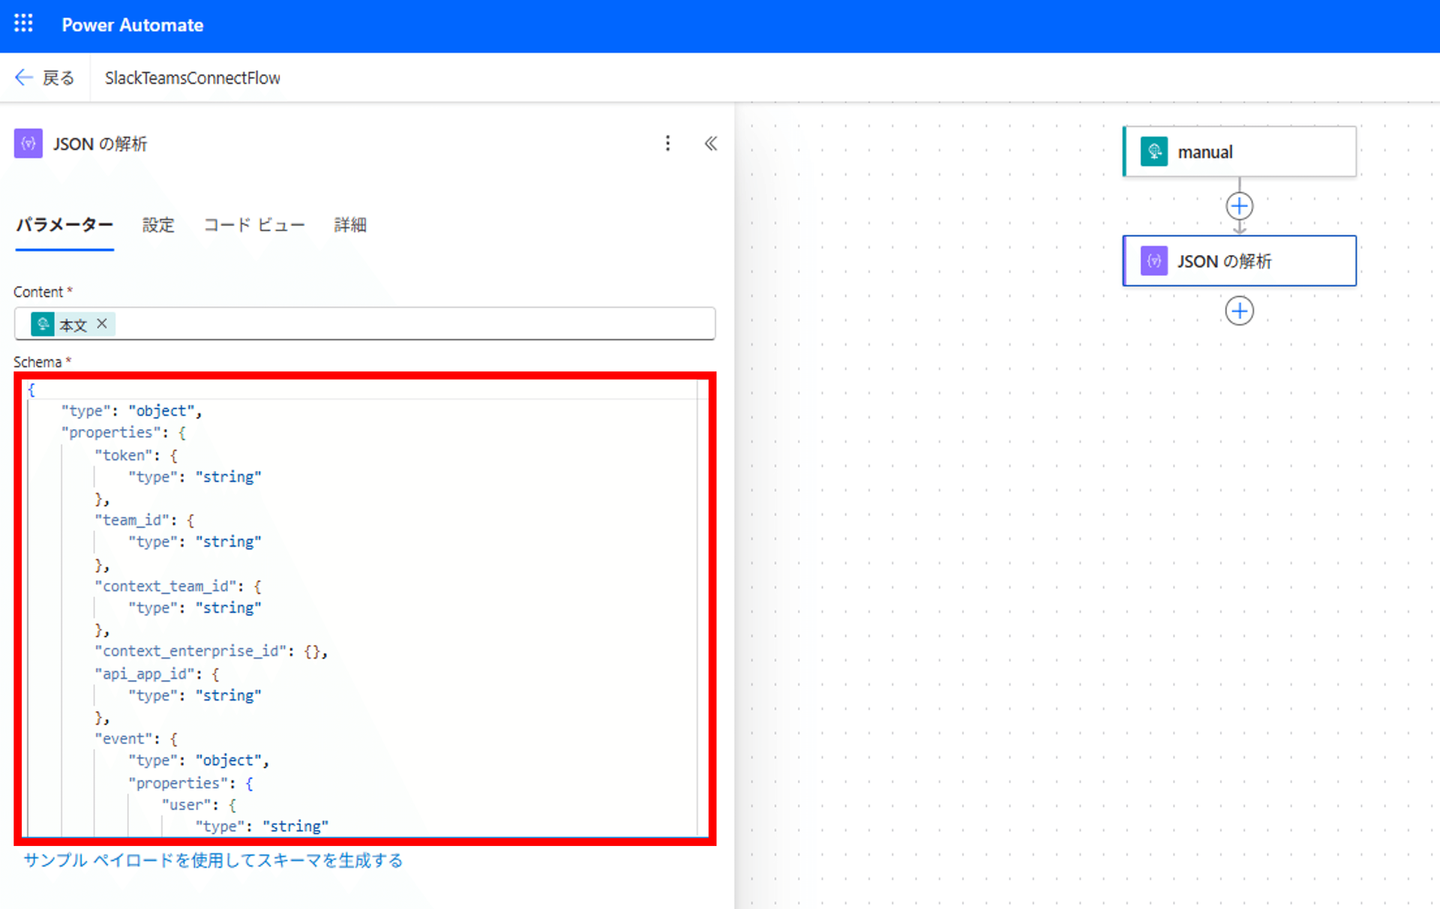
Task: Click the 本文 token label
Action: [x=73, y=325]
